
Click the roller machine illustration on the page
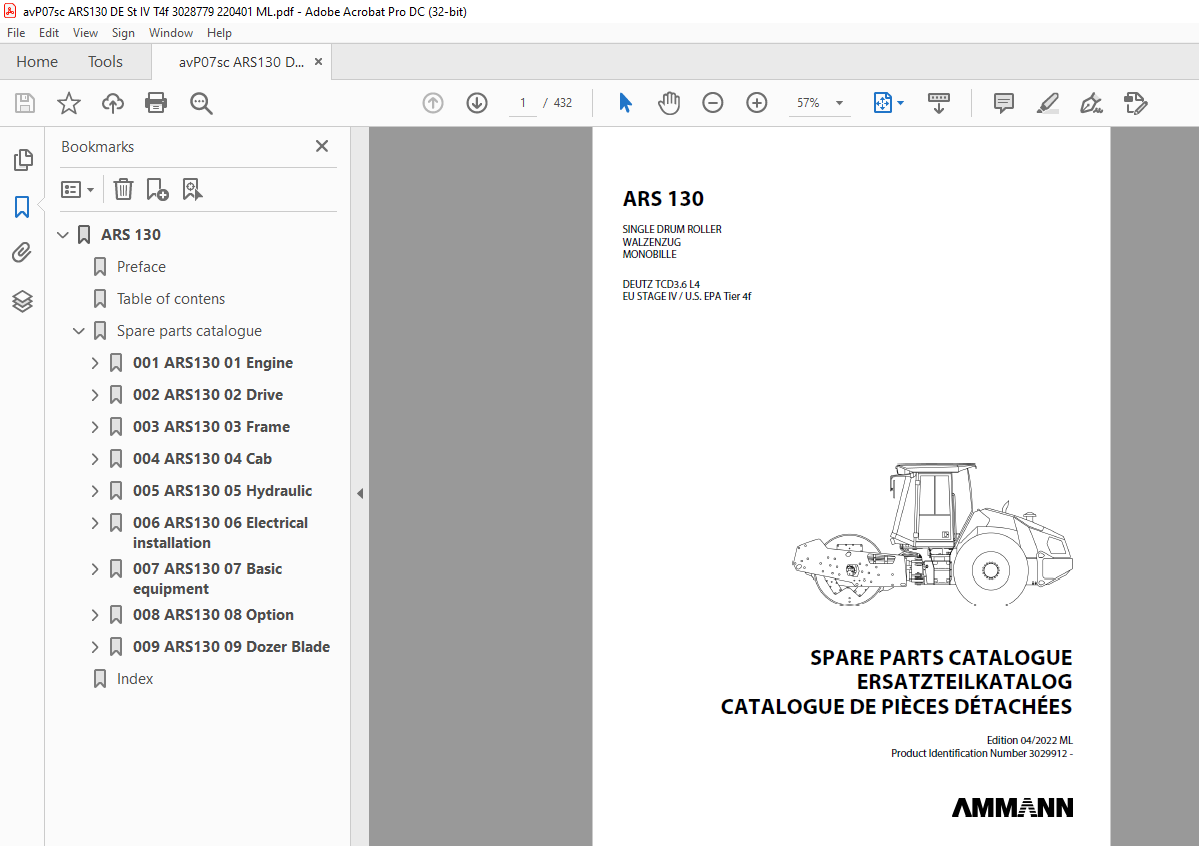(932, 534)
